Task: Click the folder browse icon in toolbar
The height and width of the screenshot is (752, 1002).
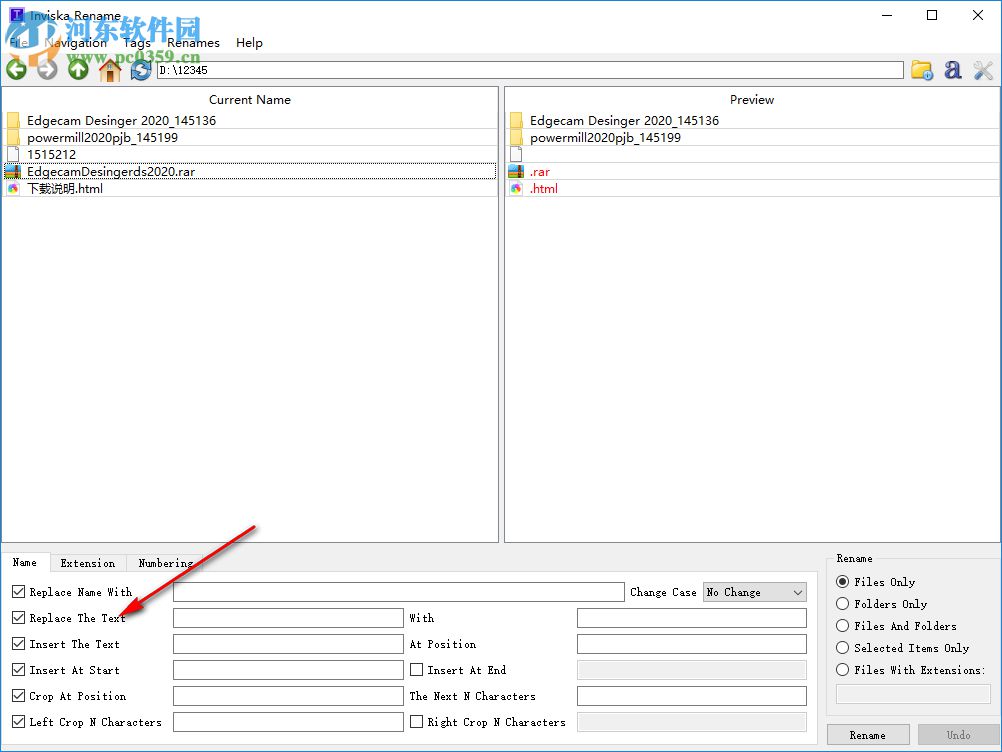Action: click(921, 70)
